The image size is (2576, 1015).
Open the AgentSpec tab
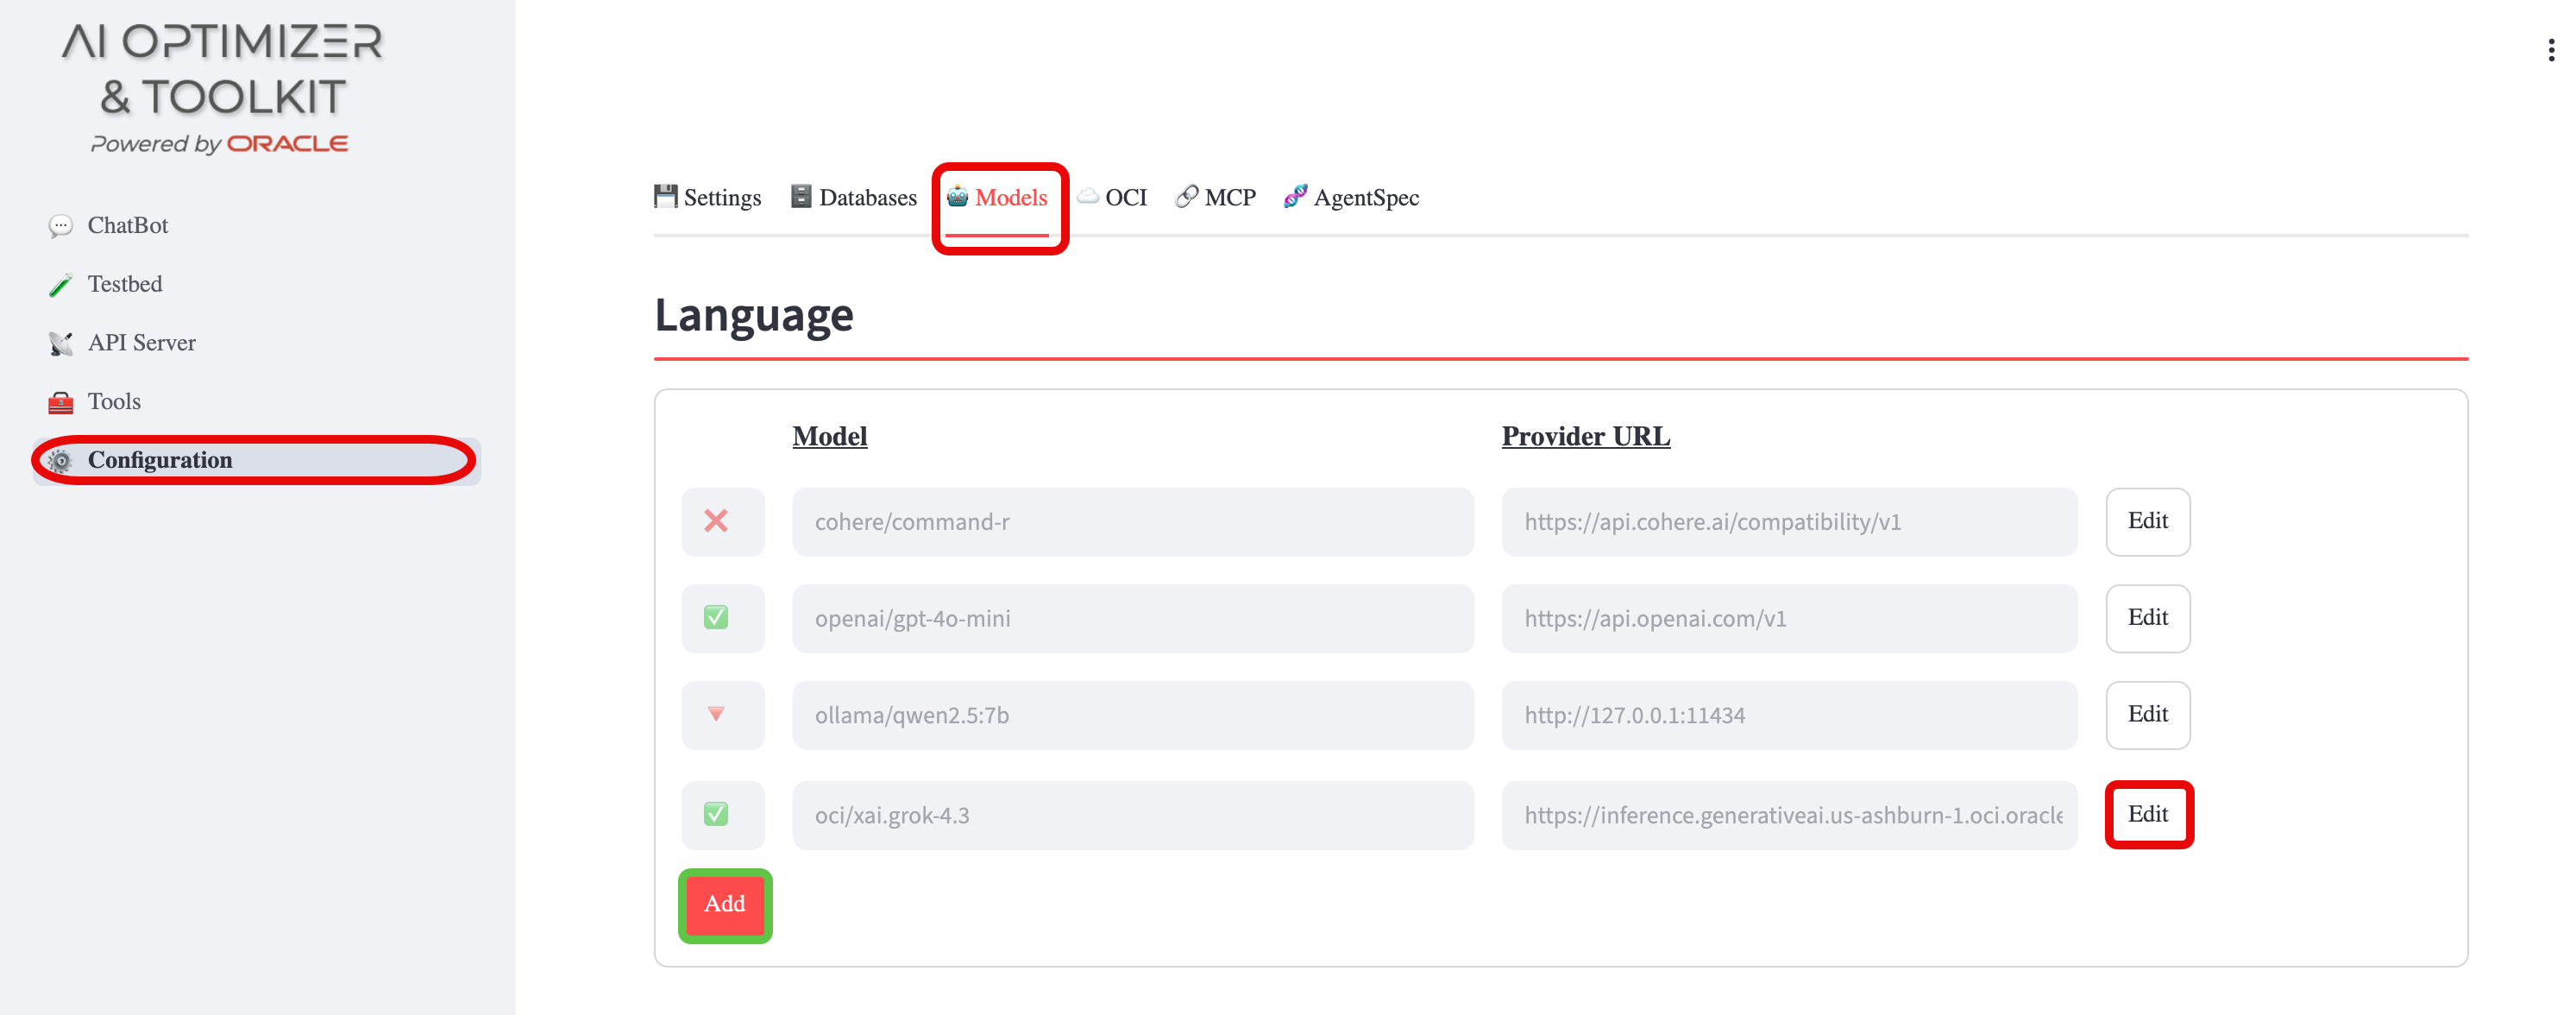(1351, 198)
